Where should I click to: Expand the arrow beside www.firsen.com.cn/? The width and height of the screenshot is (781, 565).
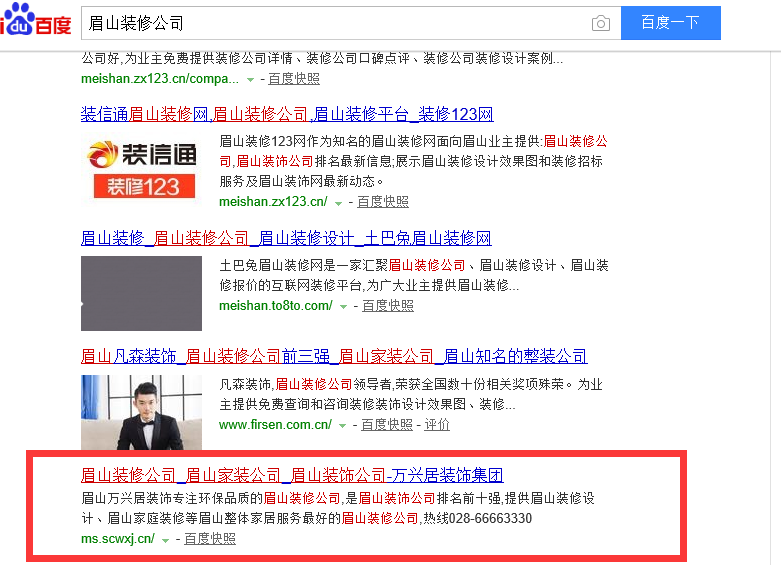click(x=343, y=426)
